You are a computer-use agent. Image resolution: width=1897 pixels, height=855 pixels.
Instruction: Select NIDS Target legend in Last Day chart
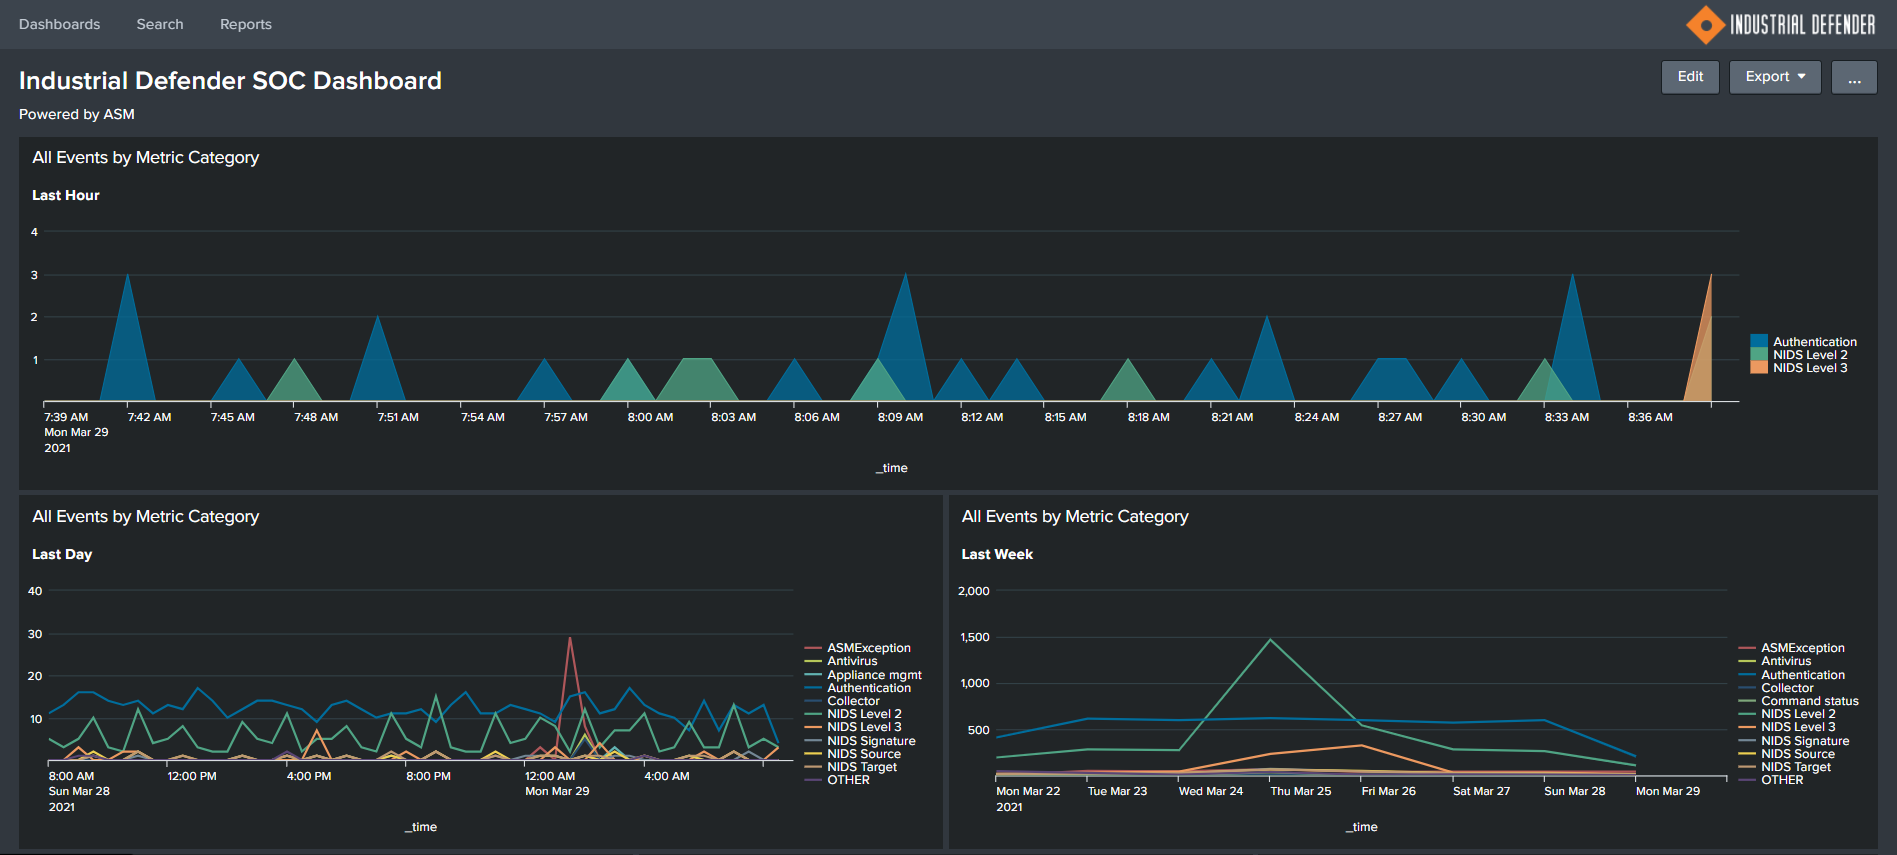851,767
